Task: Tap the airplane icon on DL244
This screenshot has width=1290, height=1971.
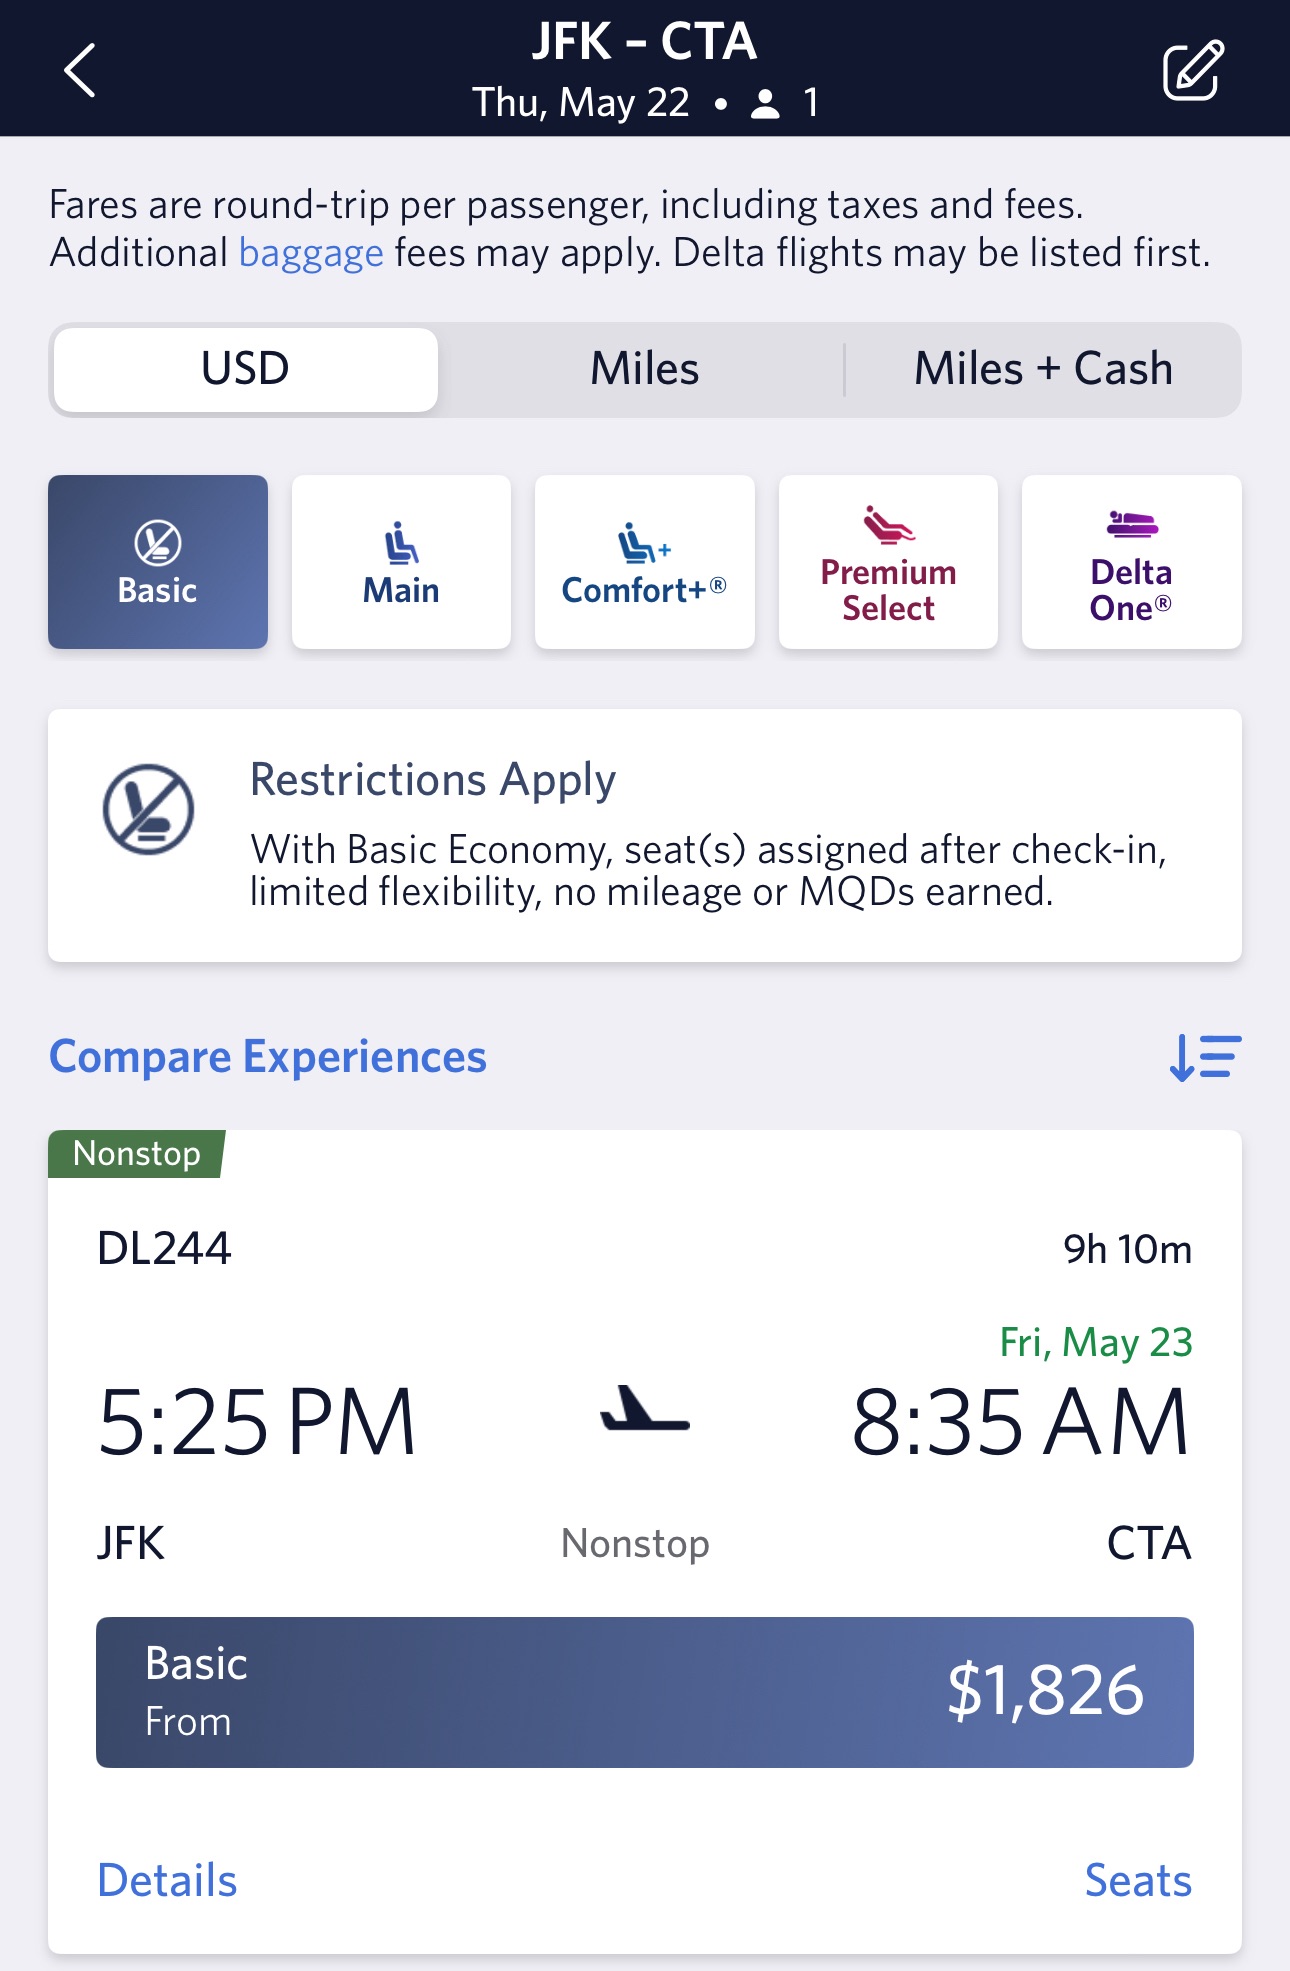Action: (x=645, y=1411)
